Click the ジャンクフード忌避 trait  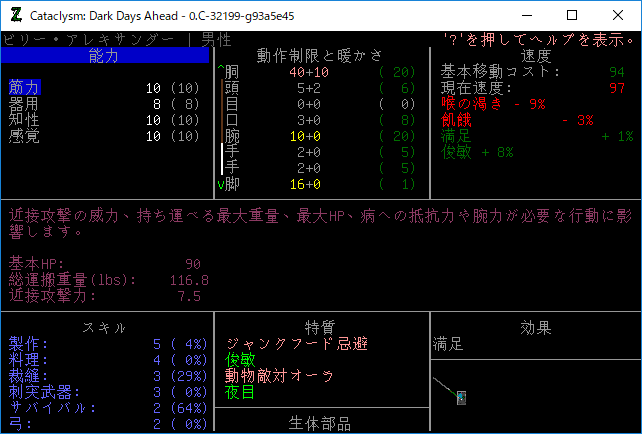pos(296,344)
